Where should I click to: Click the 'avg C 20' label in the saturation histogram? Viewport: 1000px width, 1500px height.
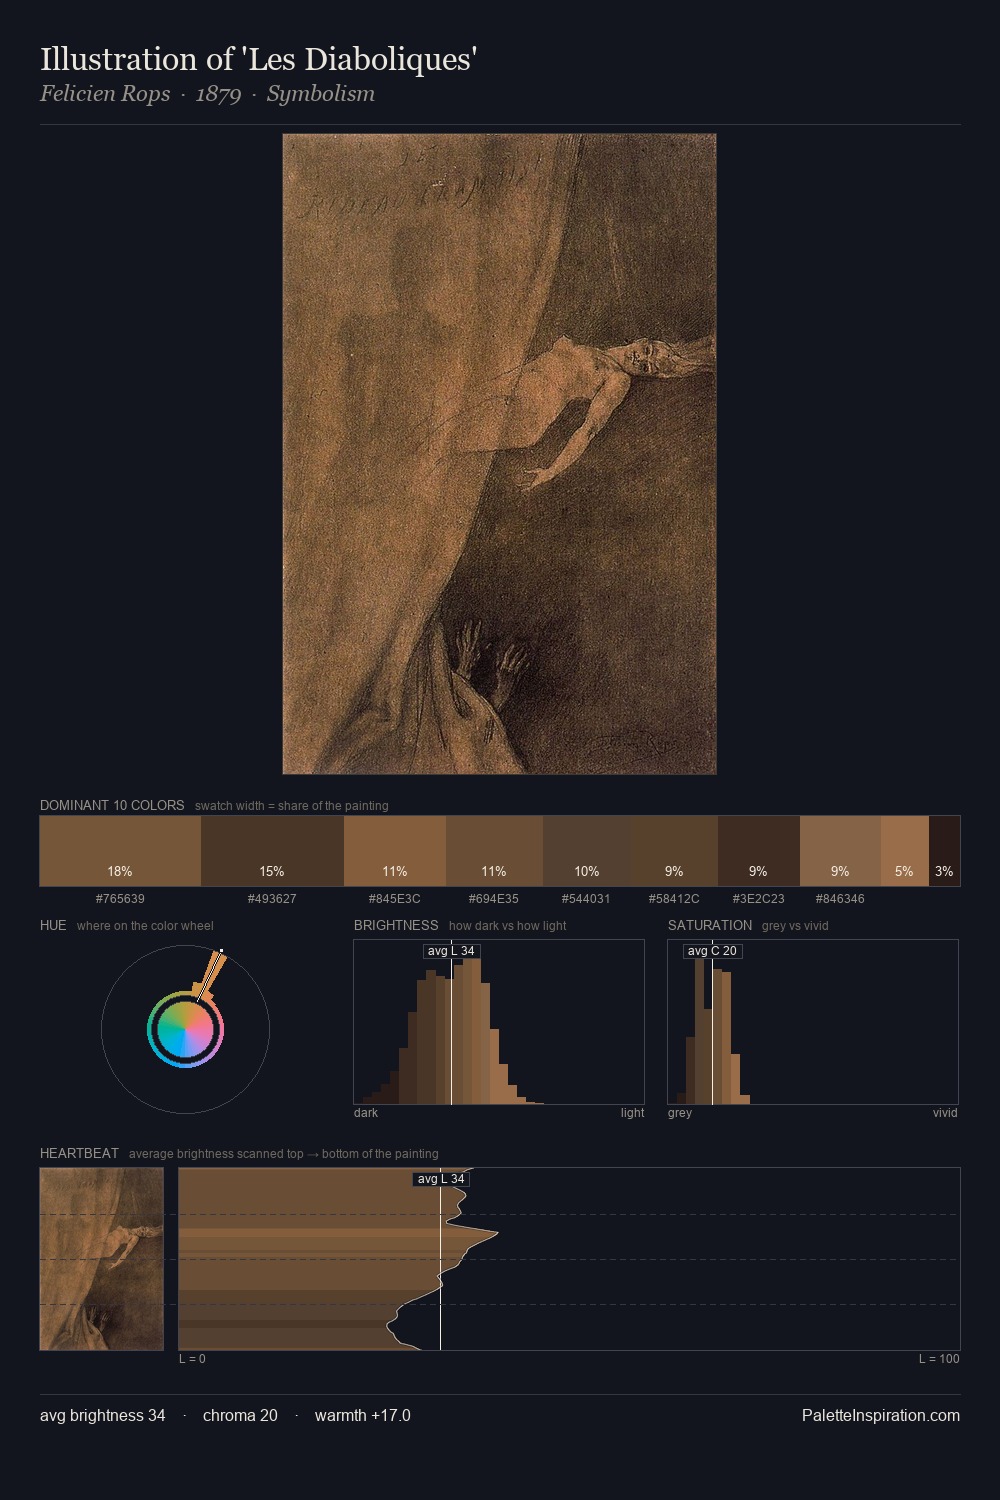[712, 951]
